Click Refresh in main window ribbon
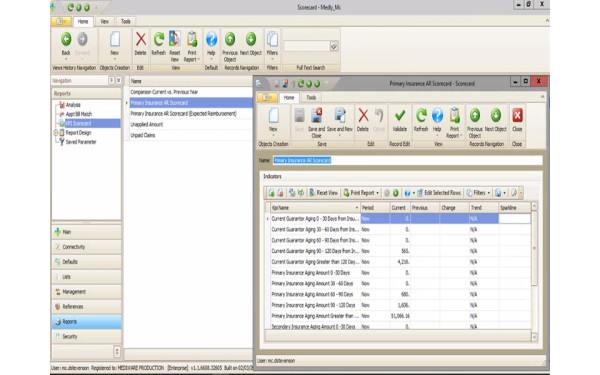Screen dimensions: 600x375 (158, 45)
